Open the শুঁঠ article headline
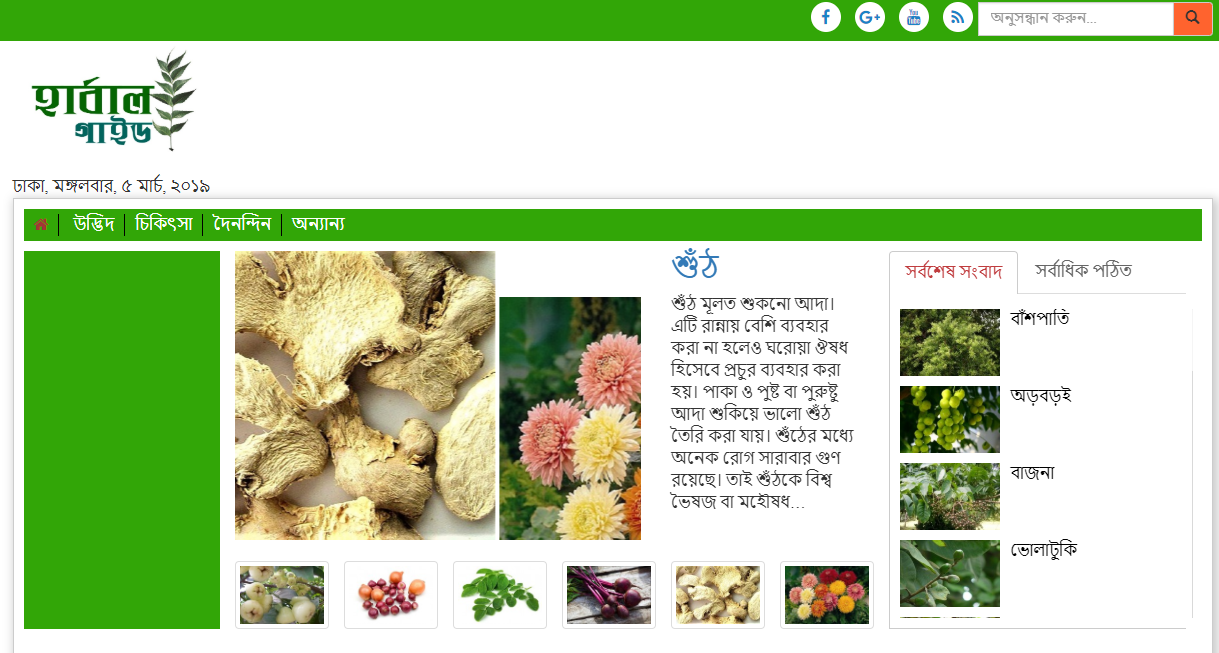 point(696,266)
